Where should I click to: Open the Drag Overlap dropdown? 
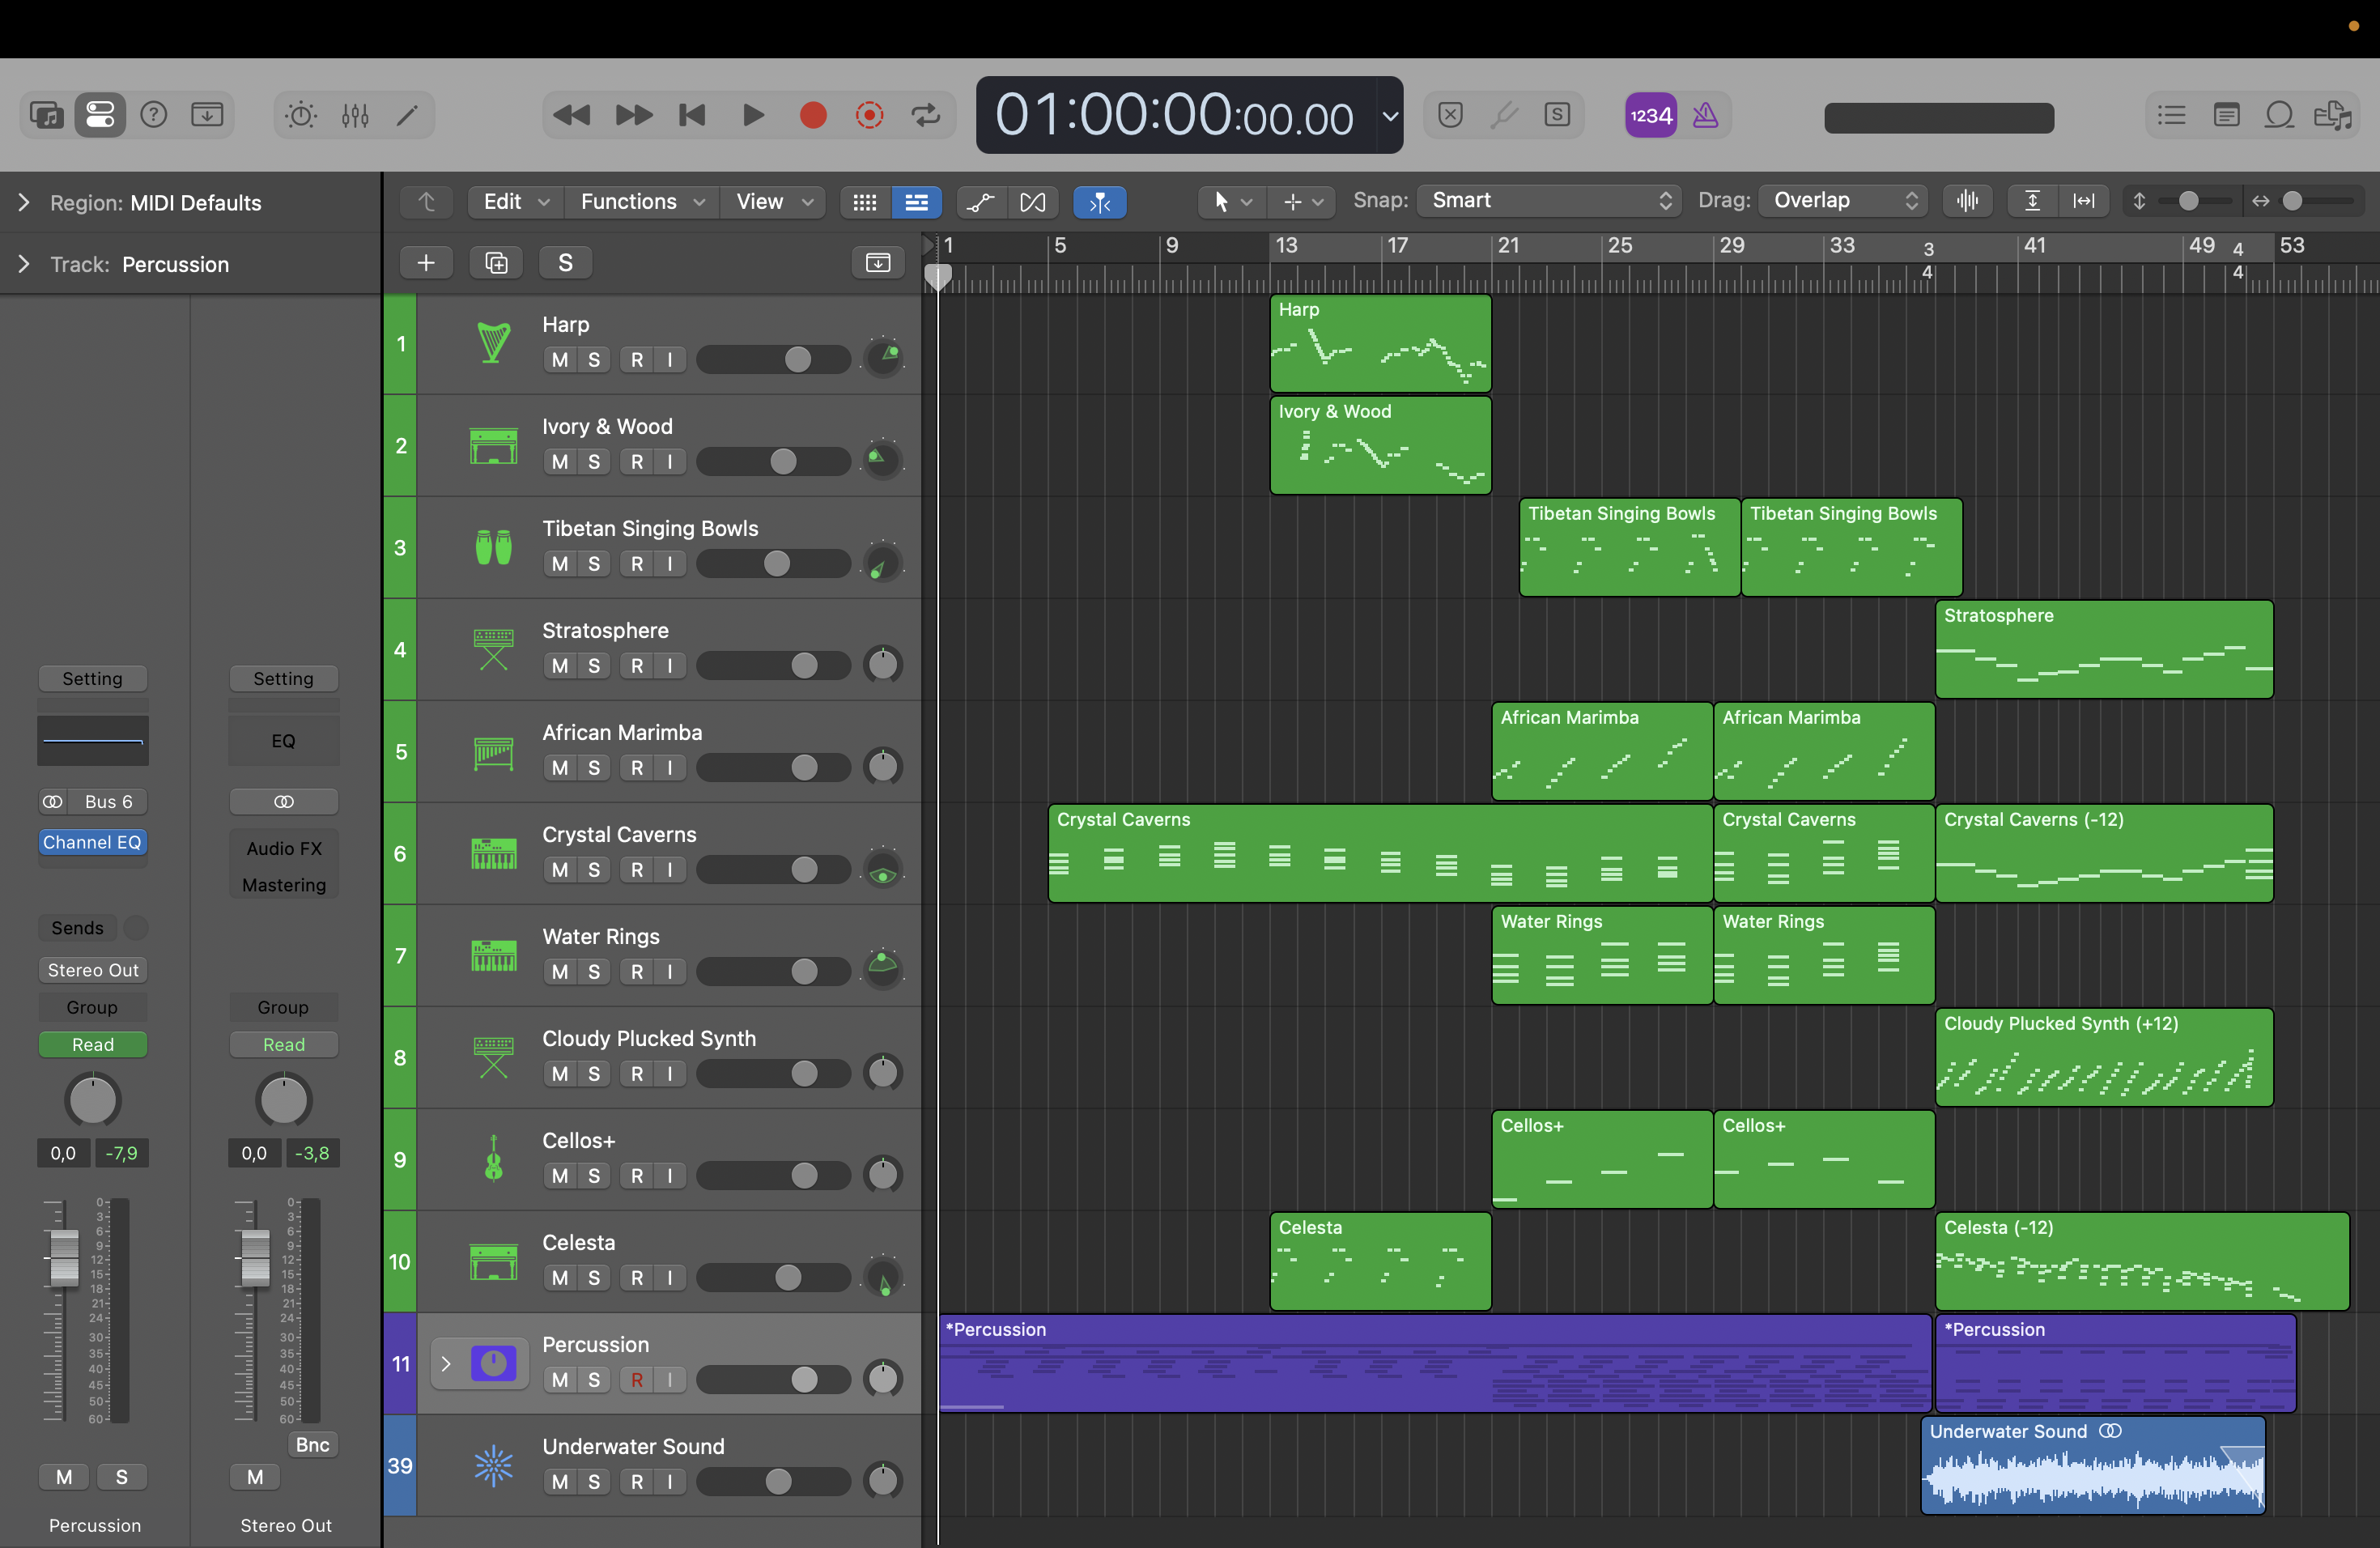[1842, 200]
